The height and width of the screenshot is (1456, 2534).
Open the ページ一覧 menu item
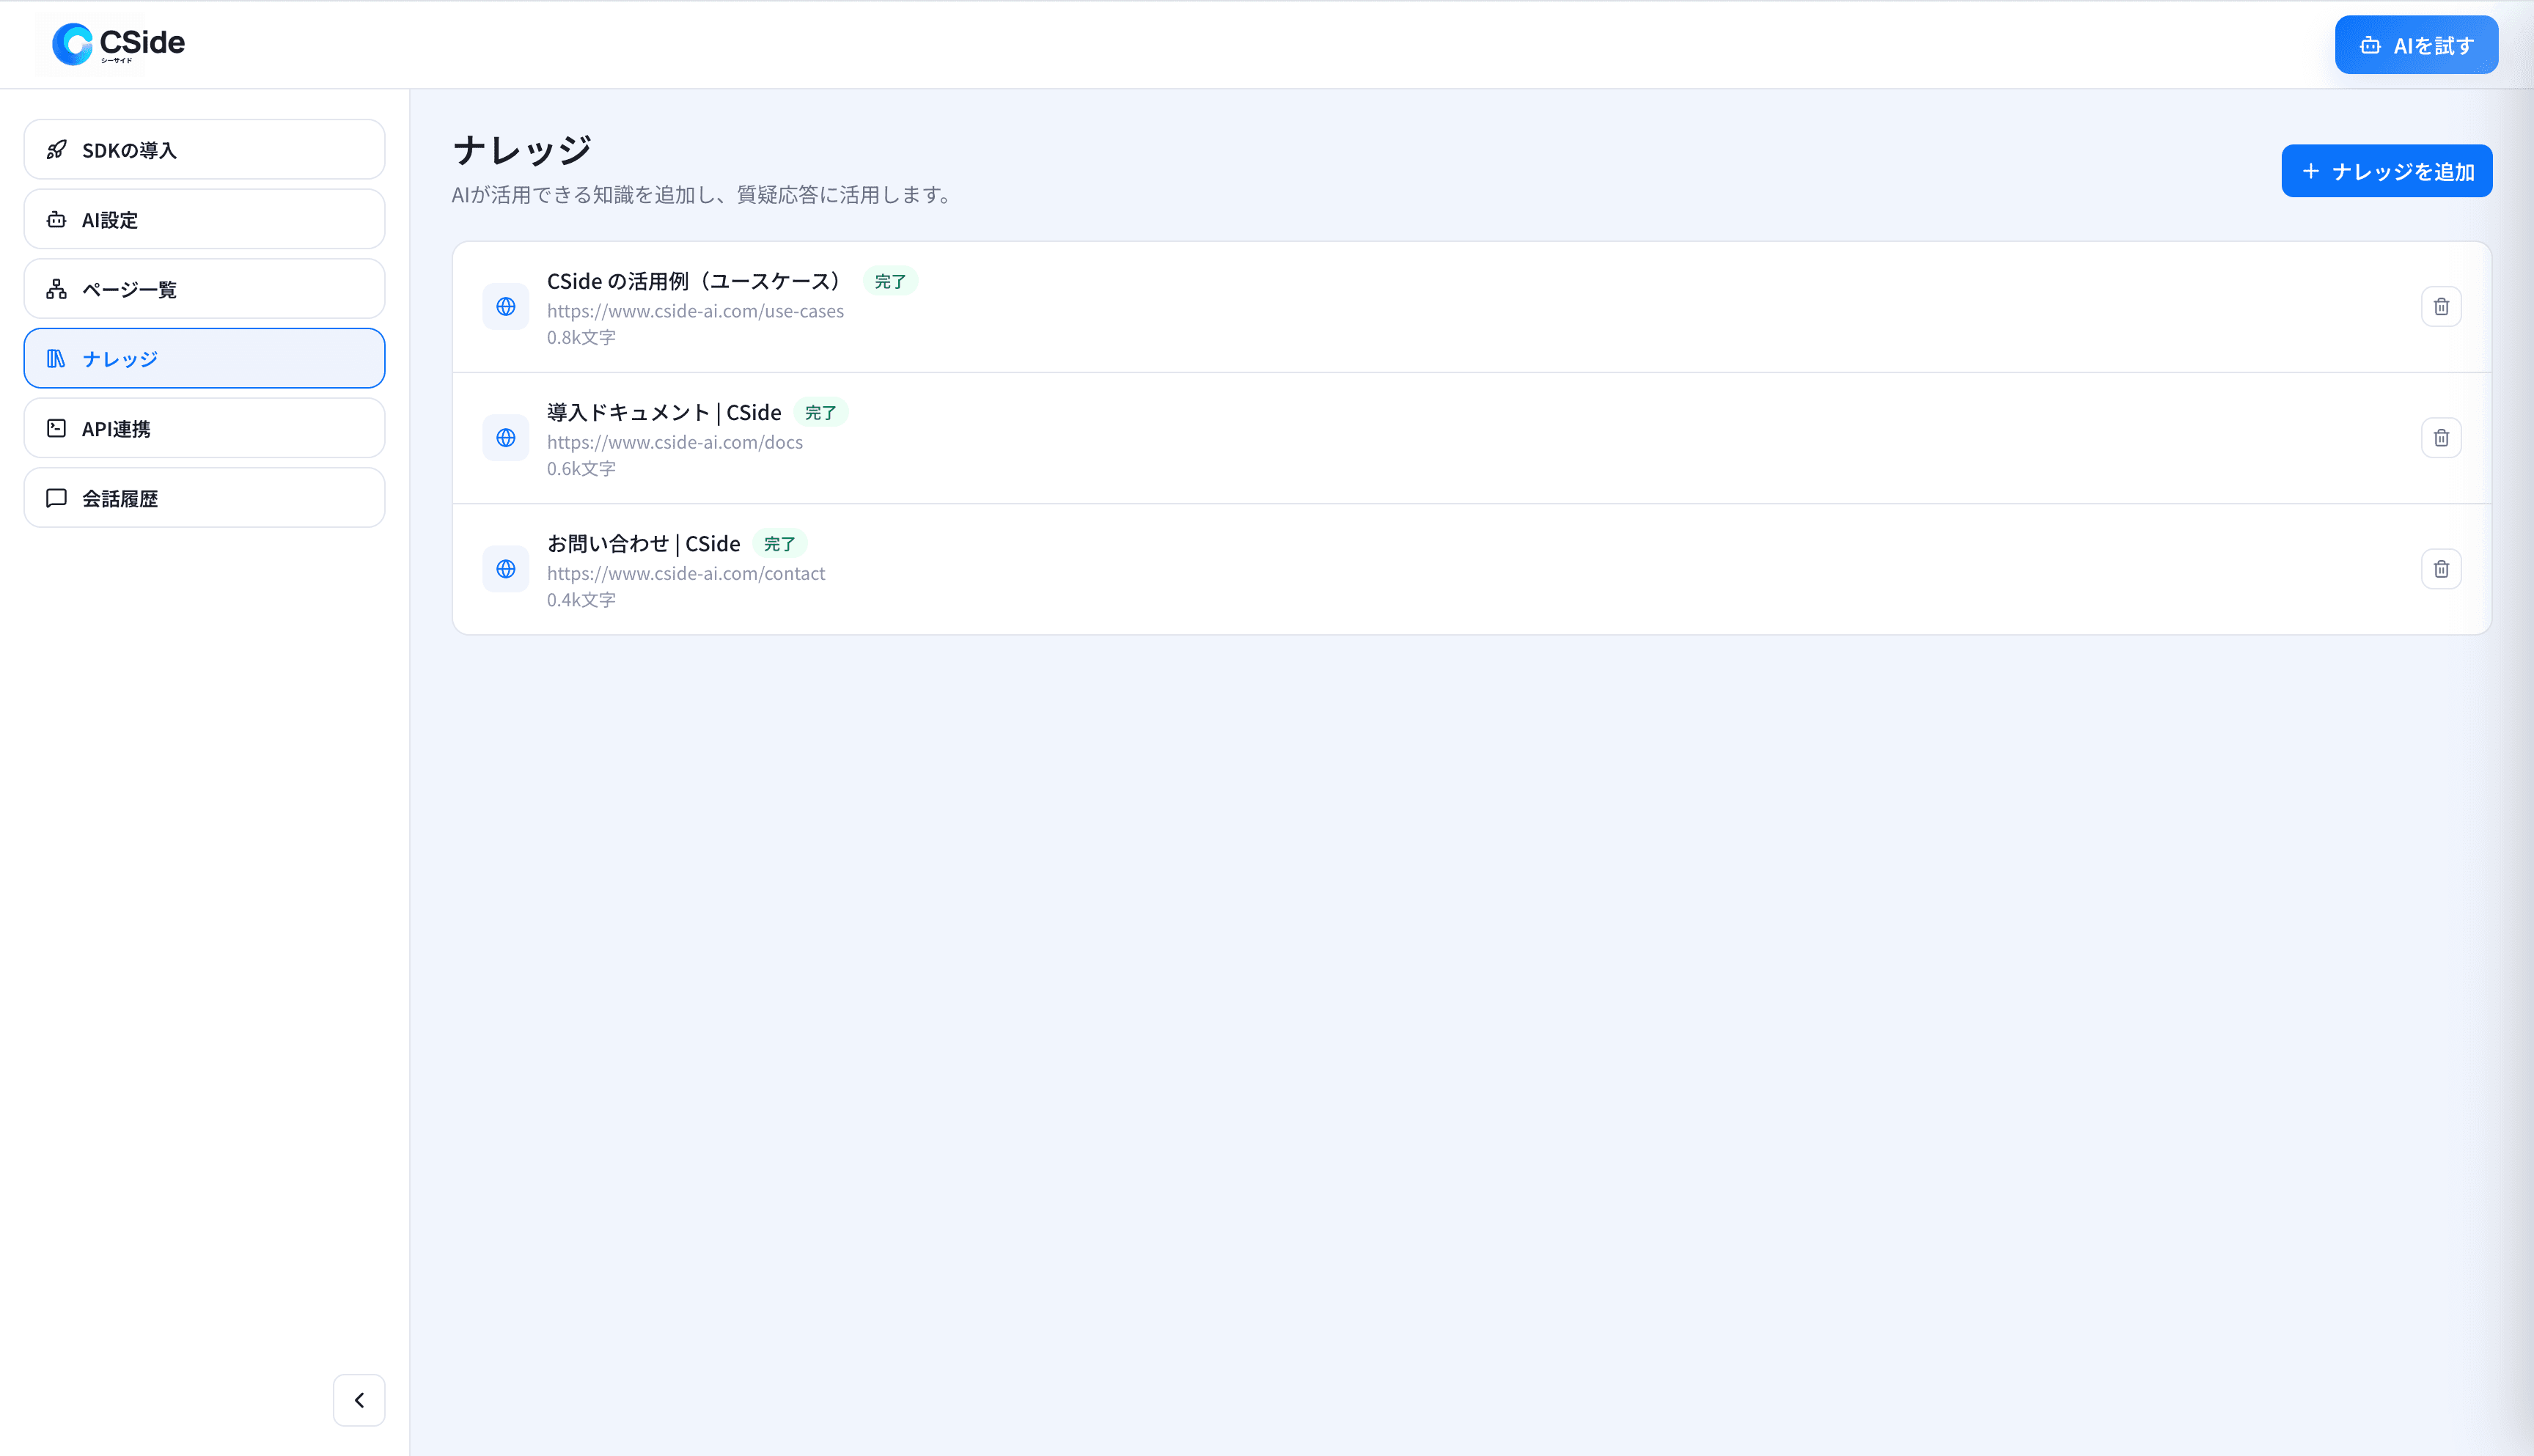pyautogui.click(x=205, y=289)
